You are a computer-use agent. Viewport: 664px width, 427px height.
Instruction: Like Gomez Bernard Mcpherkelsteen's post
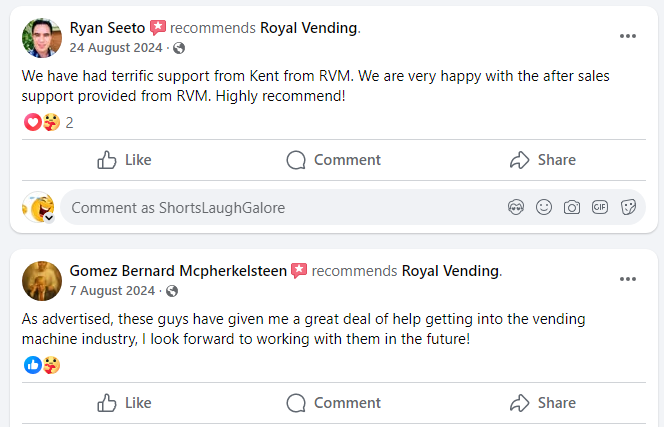click(125, 403)
